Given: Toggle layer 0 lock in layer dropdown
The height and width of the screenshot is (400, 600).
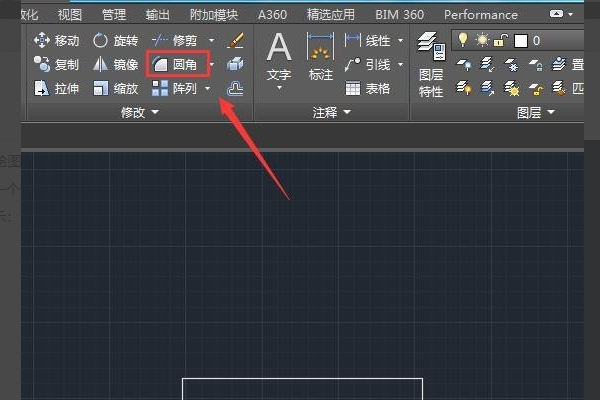Looking at the screenshot, I should [501, 40].
